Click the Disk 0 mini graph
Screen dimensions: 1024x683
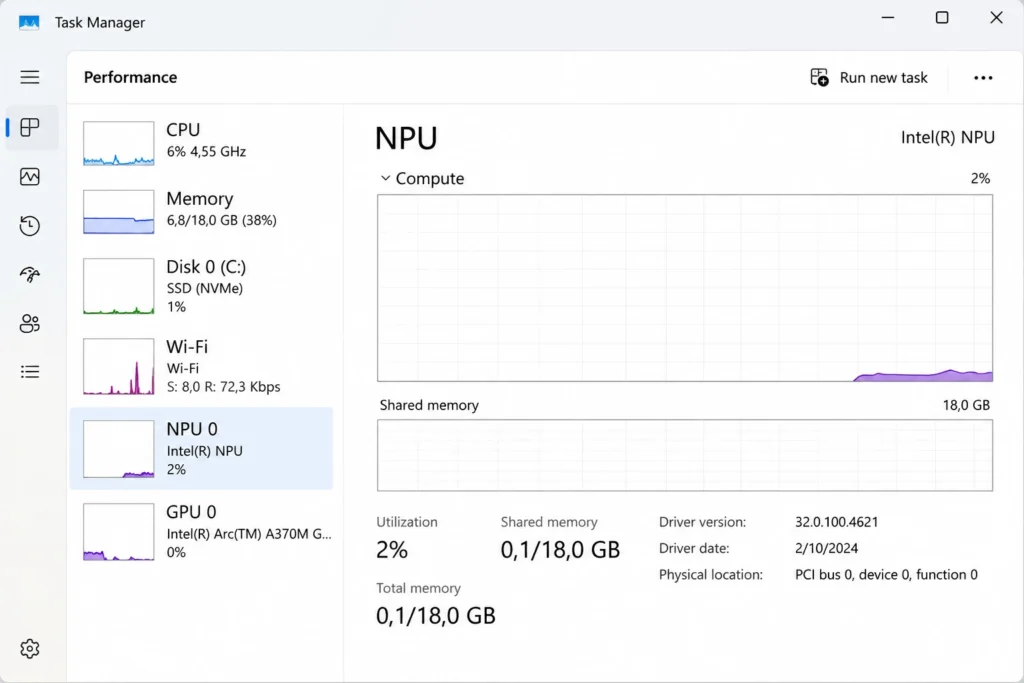click(x=119, y=286)
